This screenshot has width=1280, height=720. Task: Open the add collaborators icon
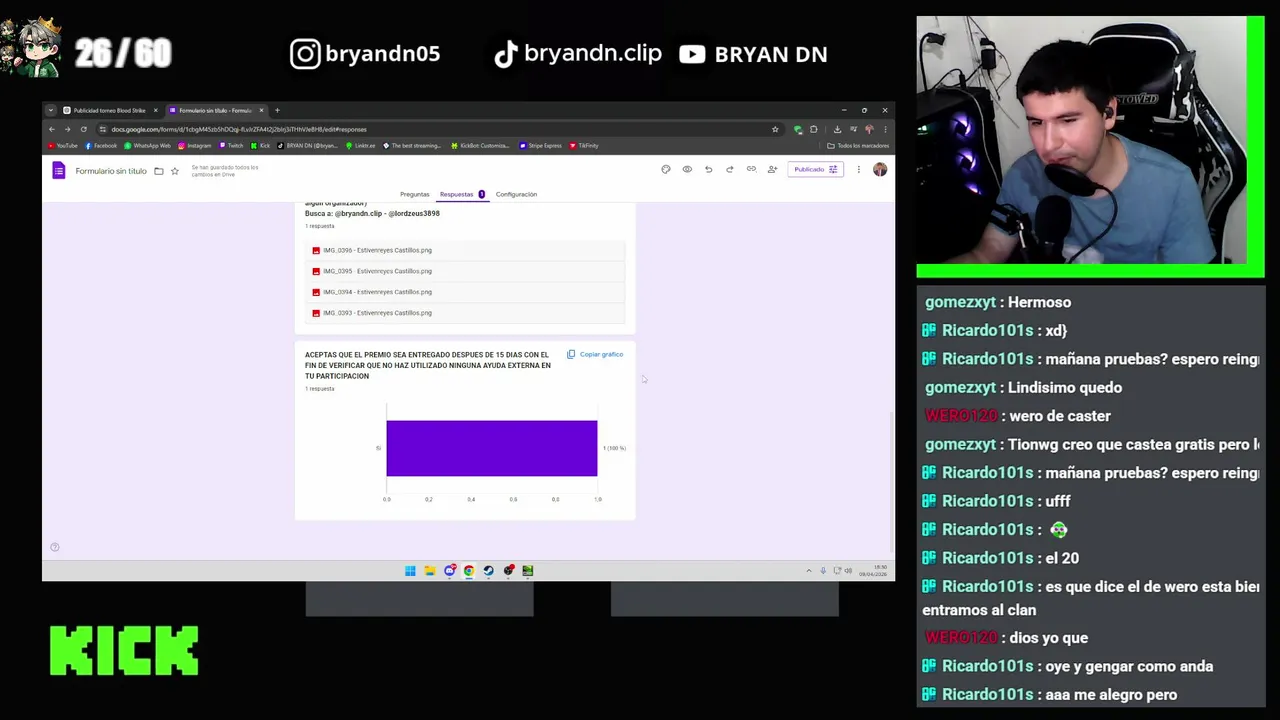(x=772, y=169)
